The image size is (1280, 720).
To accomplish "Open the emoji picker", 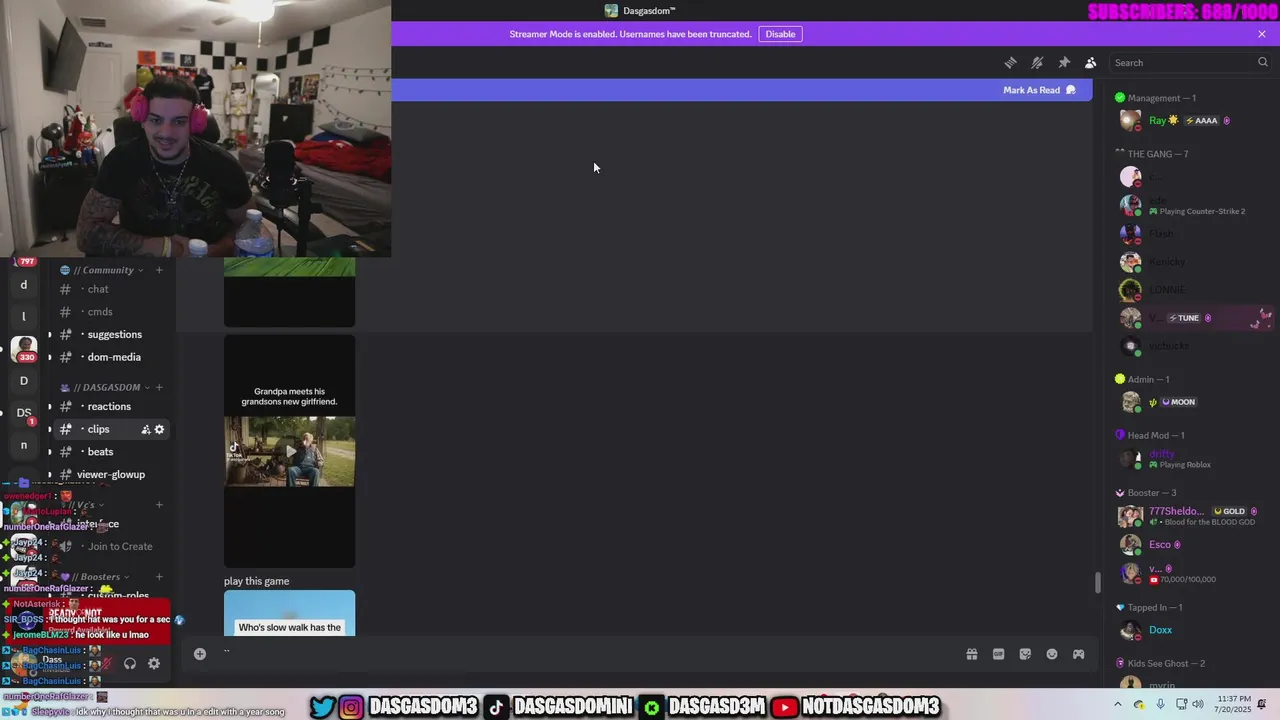I will 1052,654.
